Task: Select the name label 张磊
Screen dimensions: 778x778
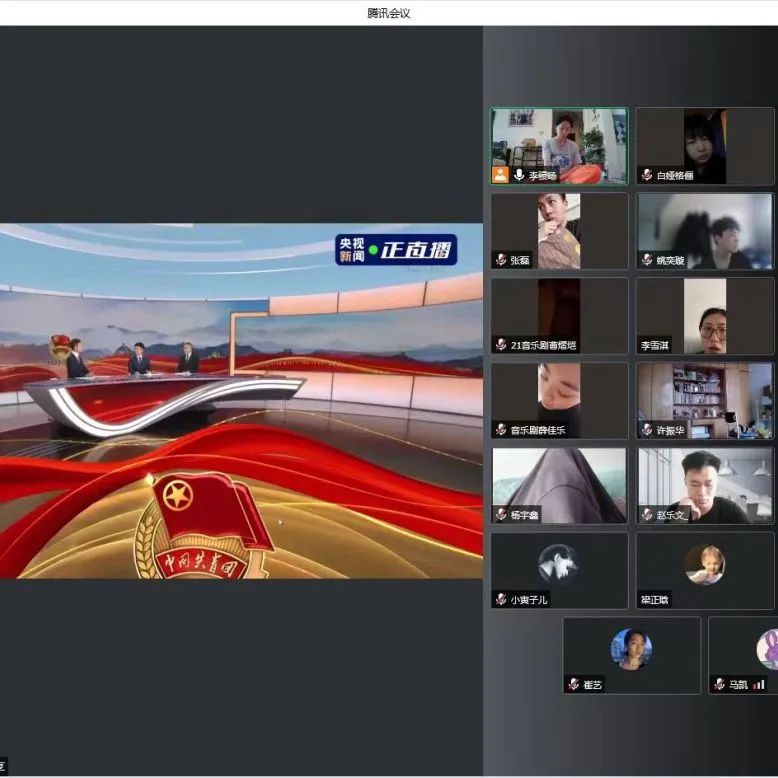Action: pos(520,260)
